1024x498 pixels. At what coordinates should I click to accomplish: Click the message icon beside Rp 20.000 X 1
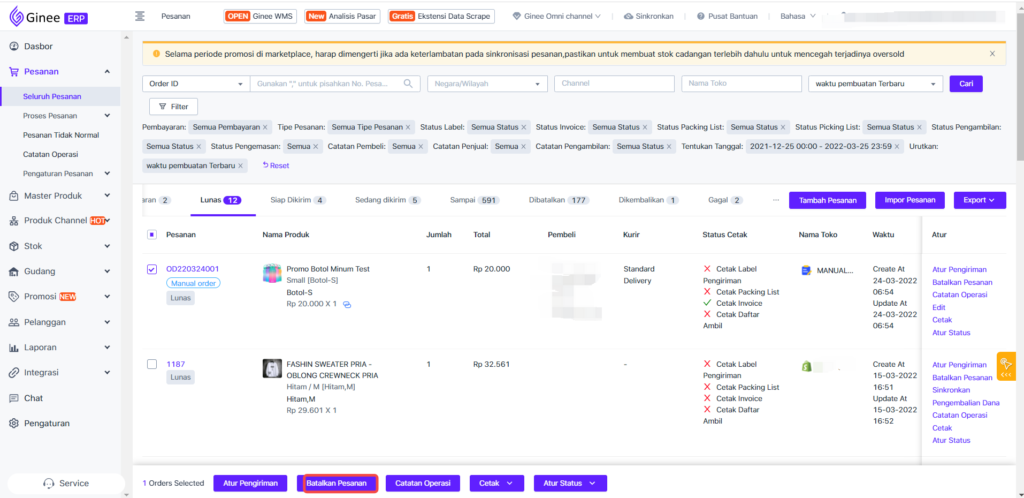(347, 305)
